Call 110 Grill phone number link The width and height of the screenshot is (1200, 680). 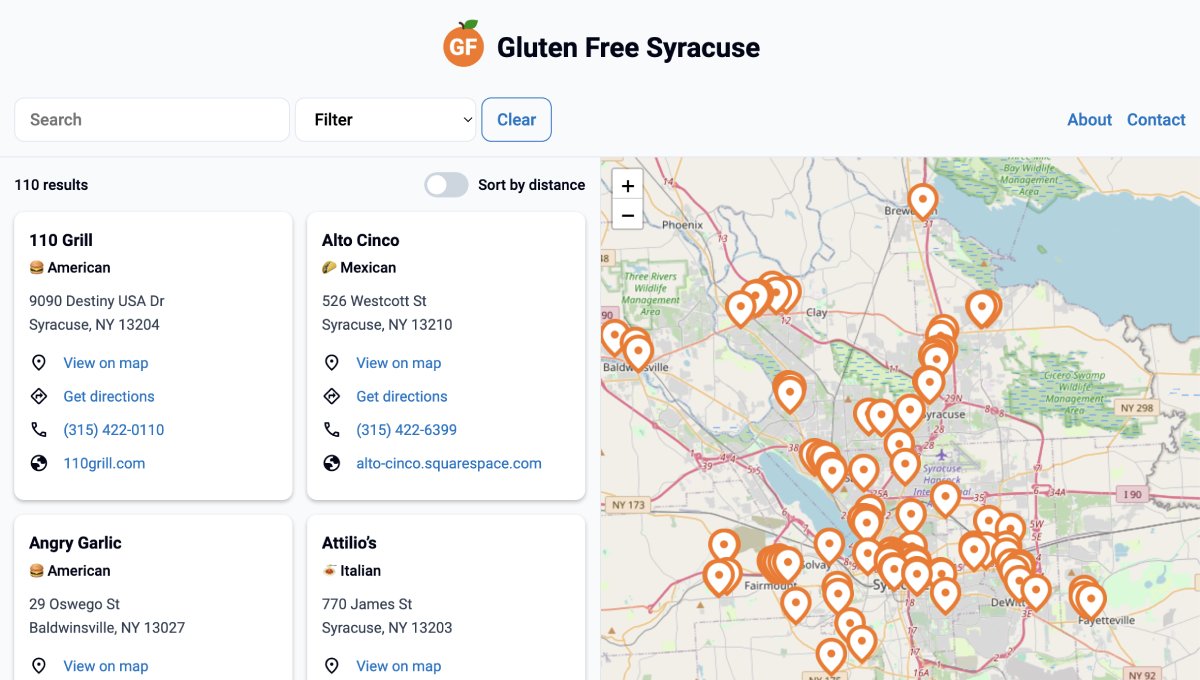(x=113, y=430)
